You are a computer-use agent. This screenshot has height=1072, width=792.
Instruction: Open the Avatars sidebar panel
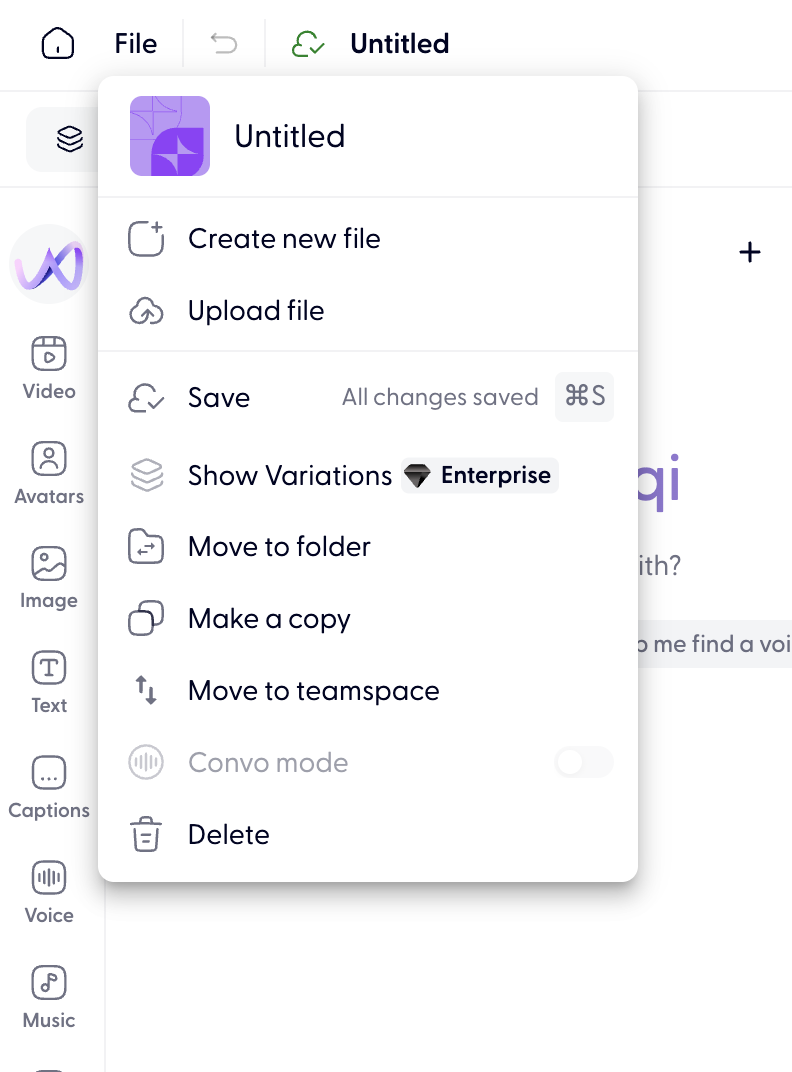(49, 473)
